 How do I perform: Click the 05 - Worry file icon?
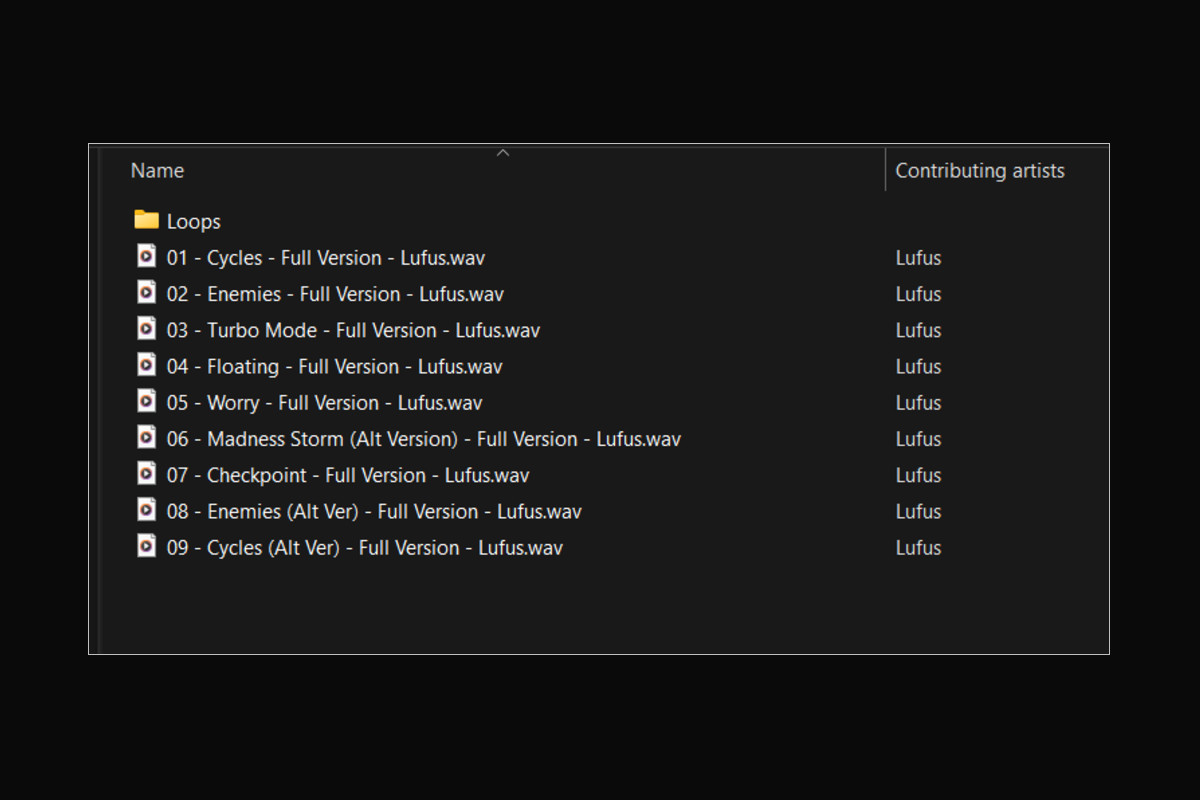click(x=147, y=402)
